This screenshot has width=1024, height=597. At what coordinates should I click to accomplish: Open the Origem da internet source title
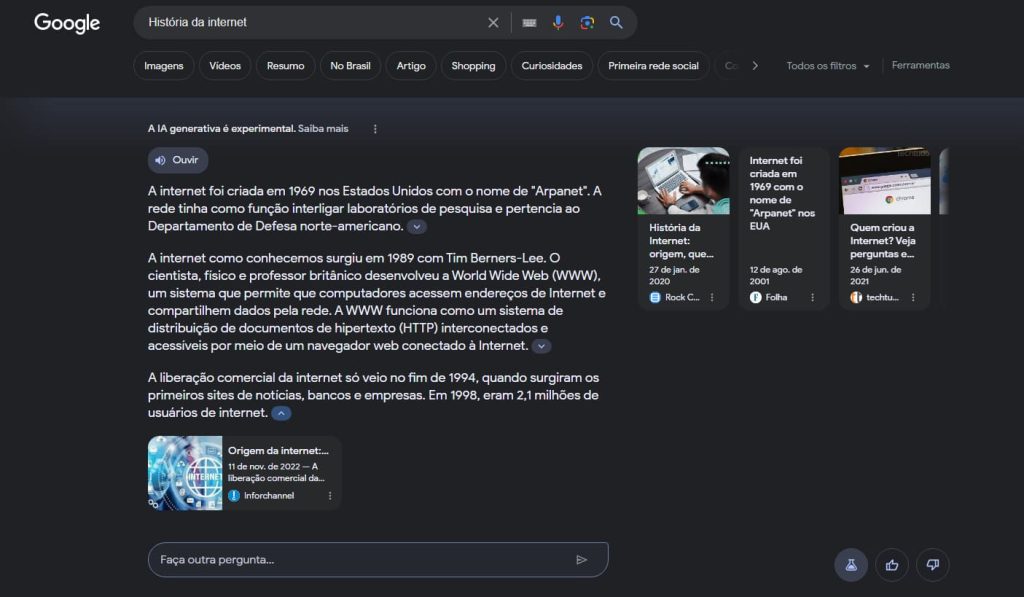pos(278,451)
